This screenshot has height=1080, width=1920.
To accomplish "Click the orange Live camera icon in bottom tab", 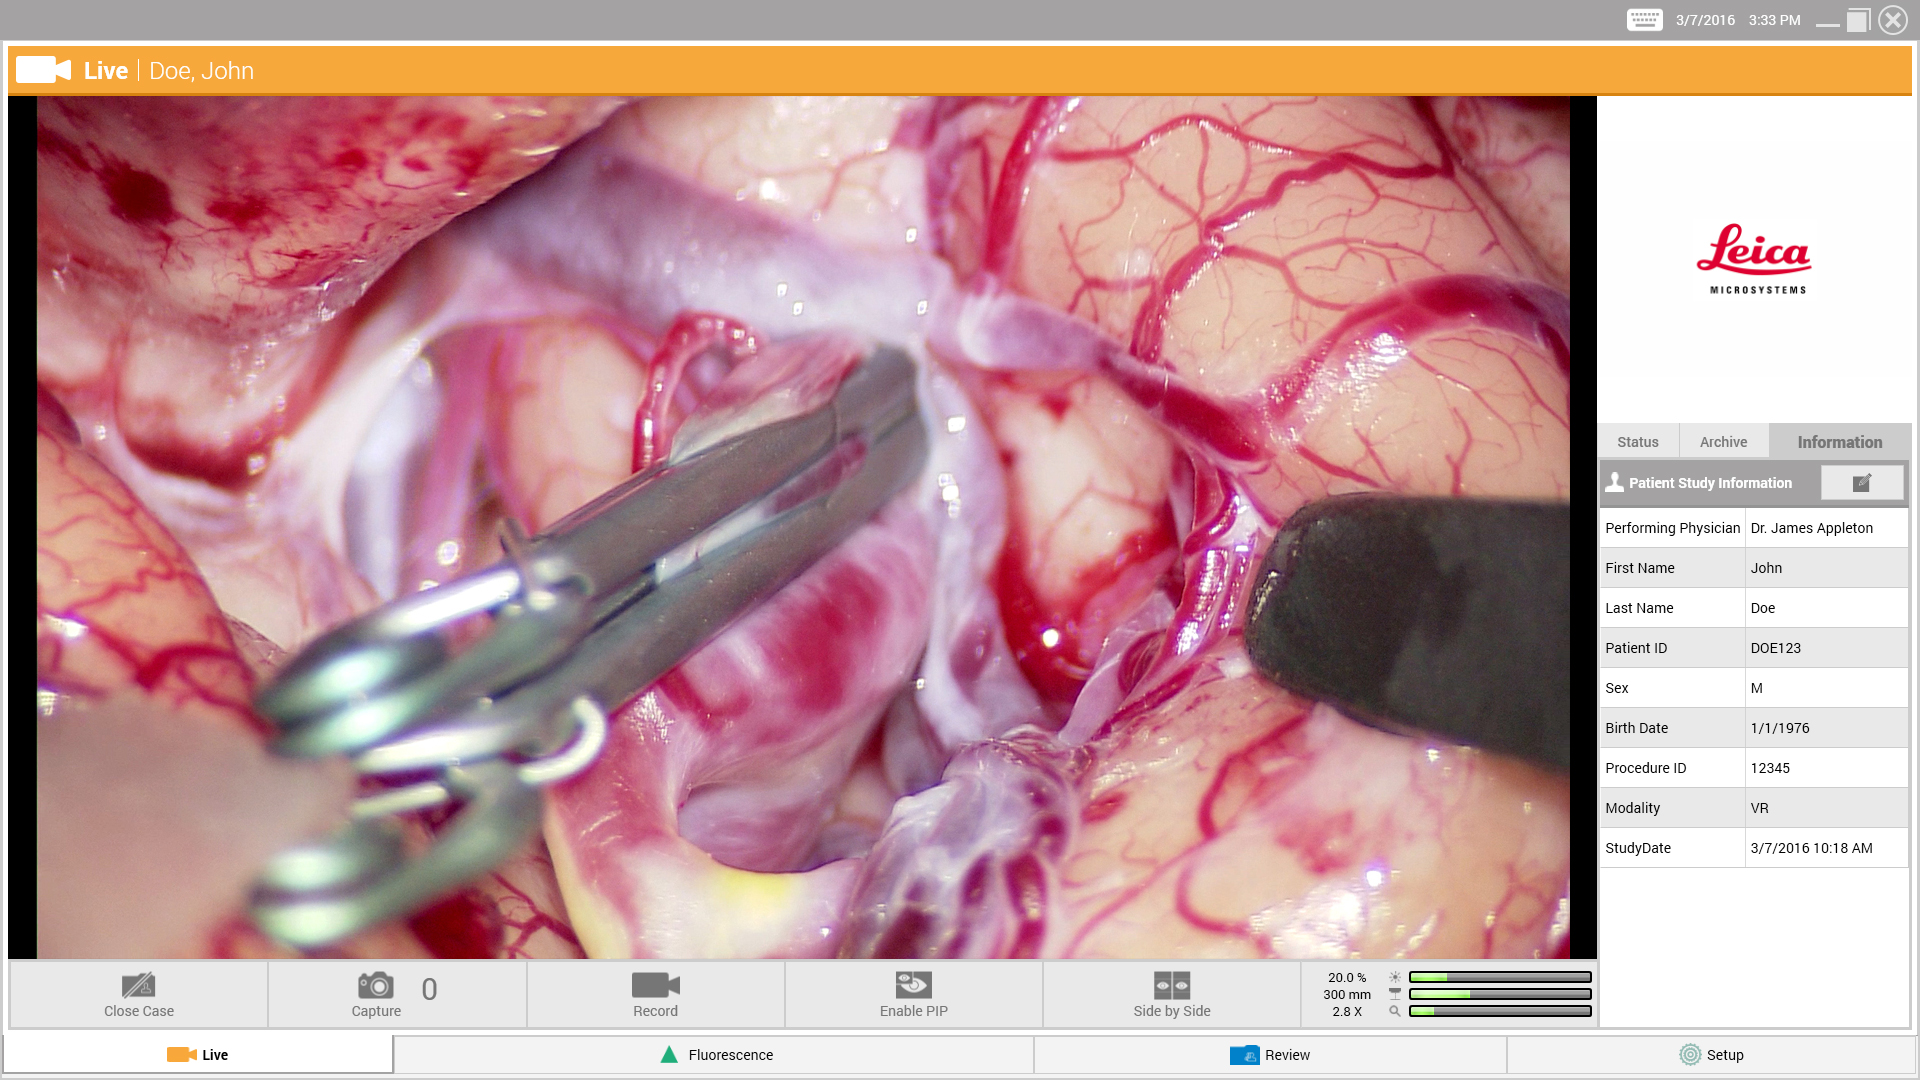I will 181,1055.
